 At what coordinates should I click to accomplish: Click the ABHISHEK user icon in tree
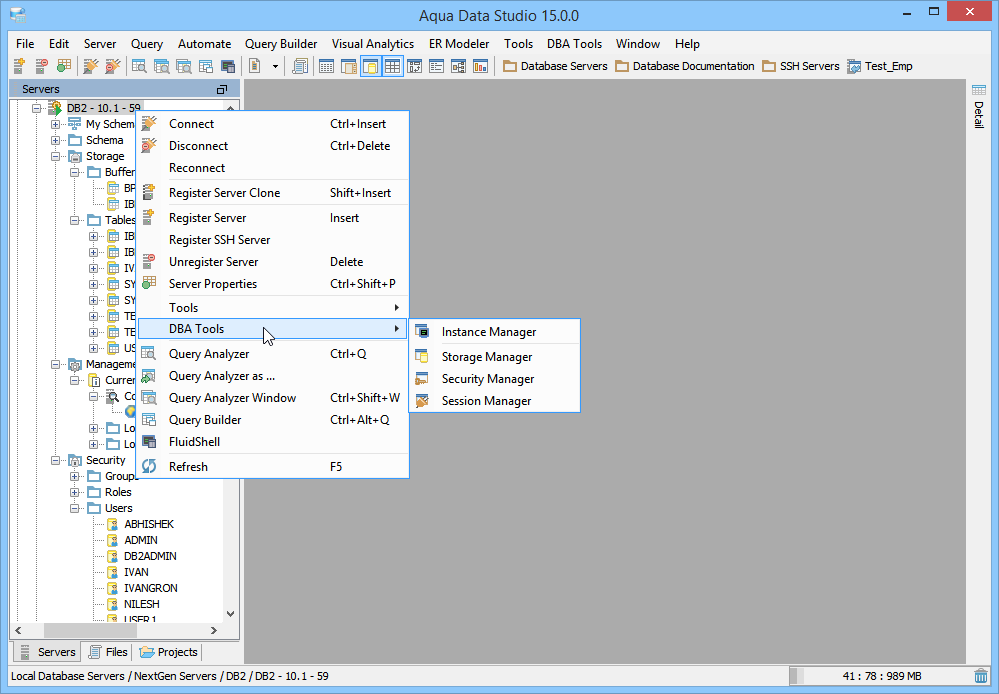coord(113,524)
